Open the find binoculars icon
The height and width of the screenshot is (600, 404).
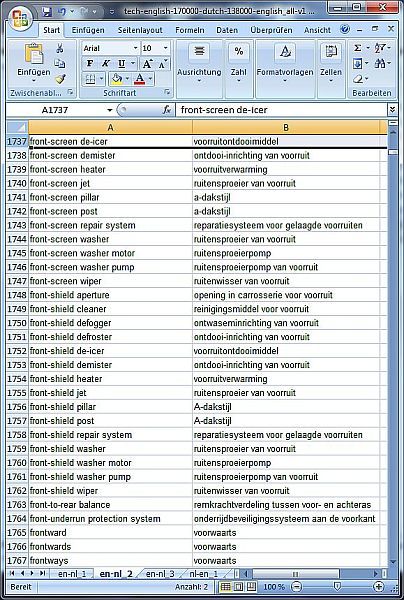(380, 63)
